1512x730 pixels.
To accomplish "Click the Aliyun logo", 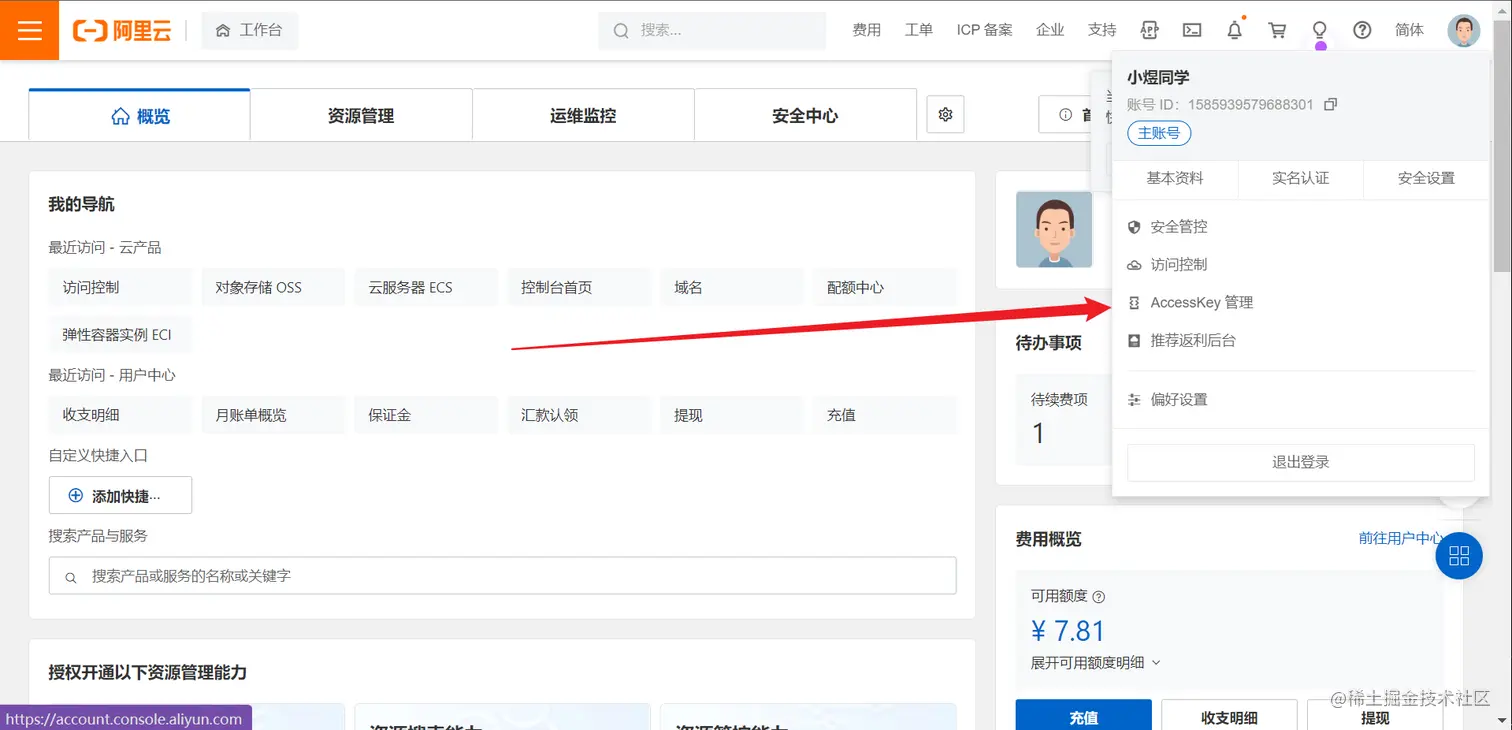I will click(x=121, y=30).
